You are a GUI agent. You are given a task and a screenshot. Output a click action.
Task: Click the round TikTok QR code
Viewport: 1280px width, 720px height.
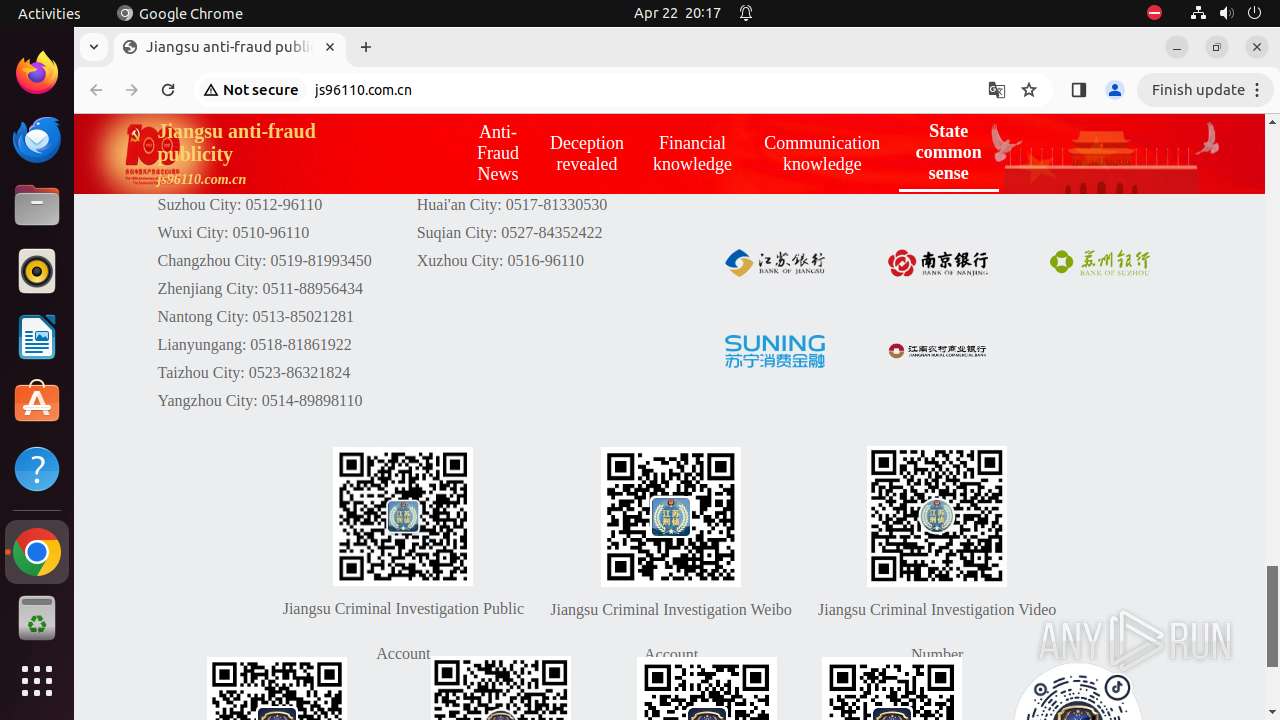tap(1078, 693)
